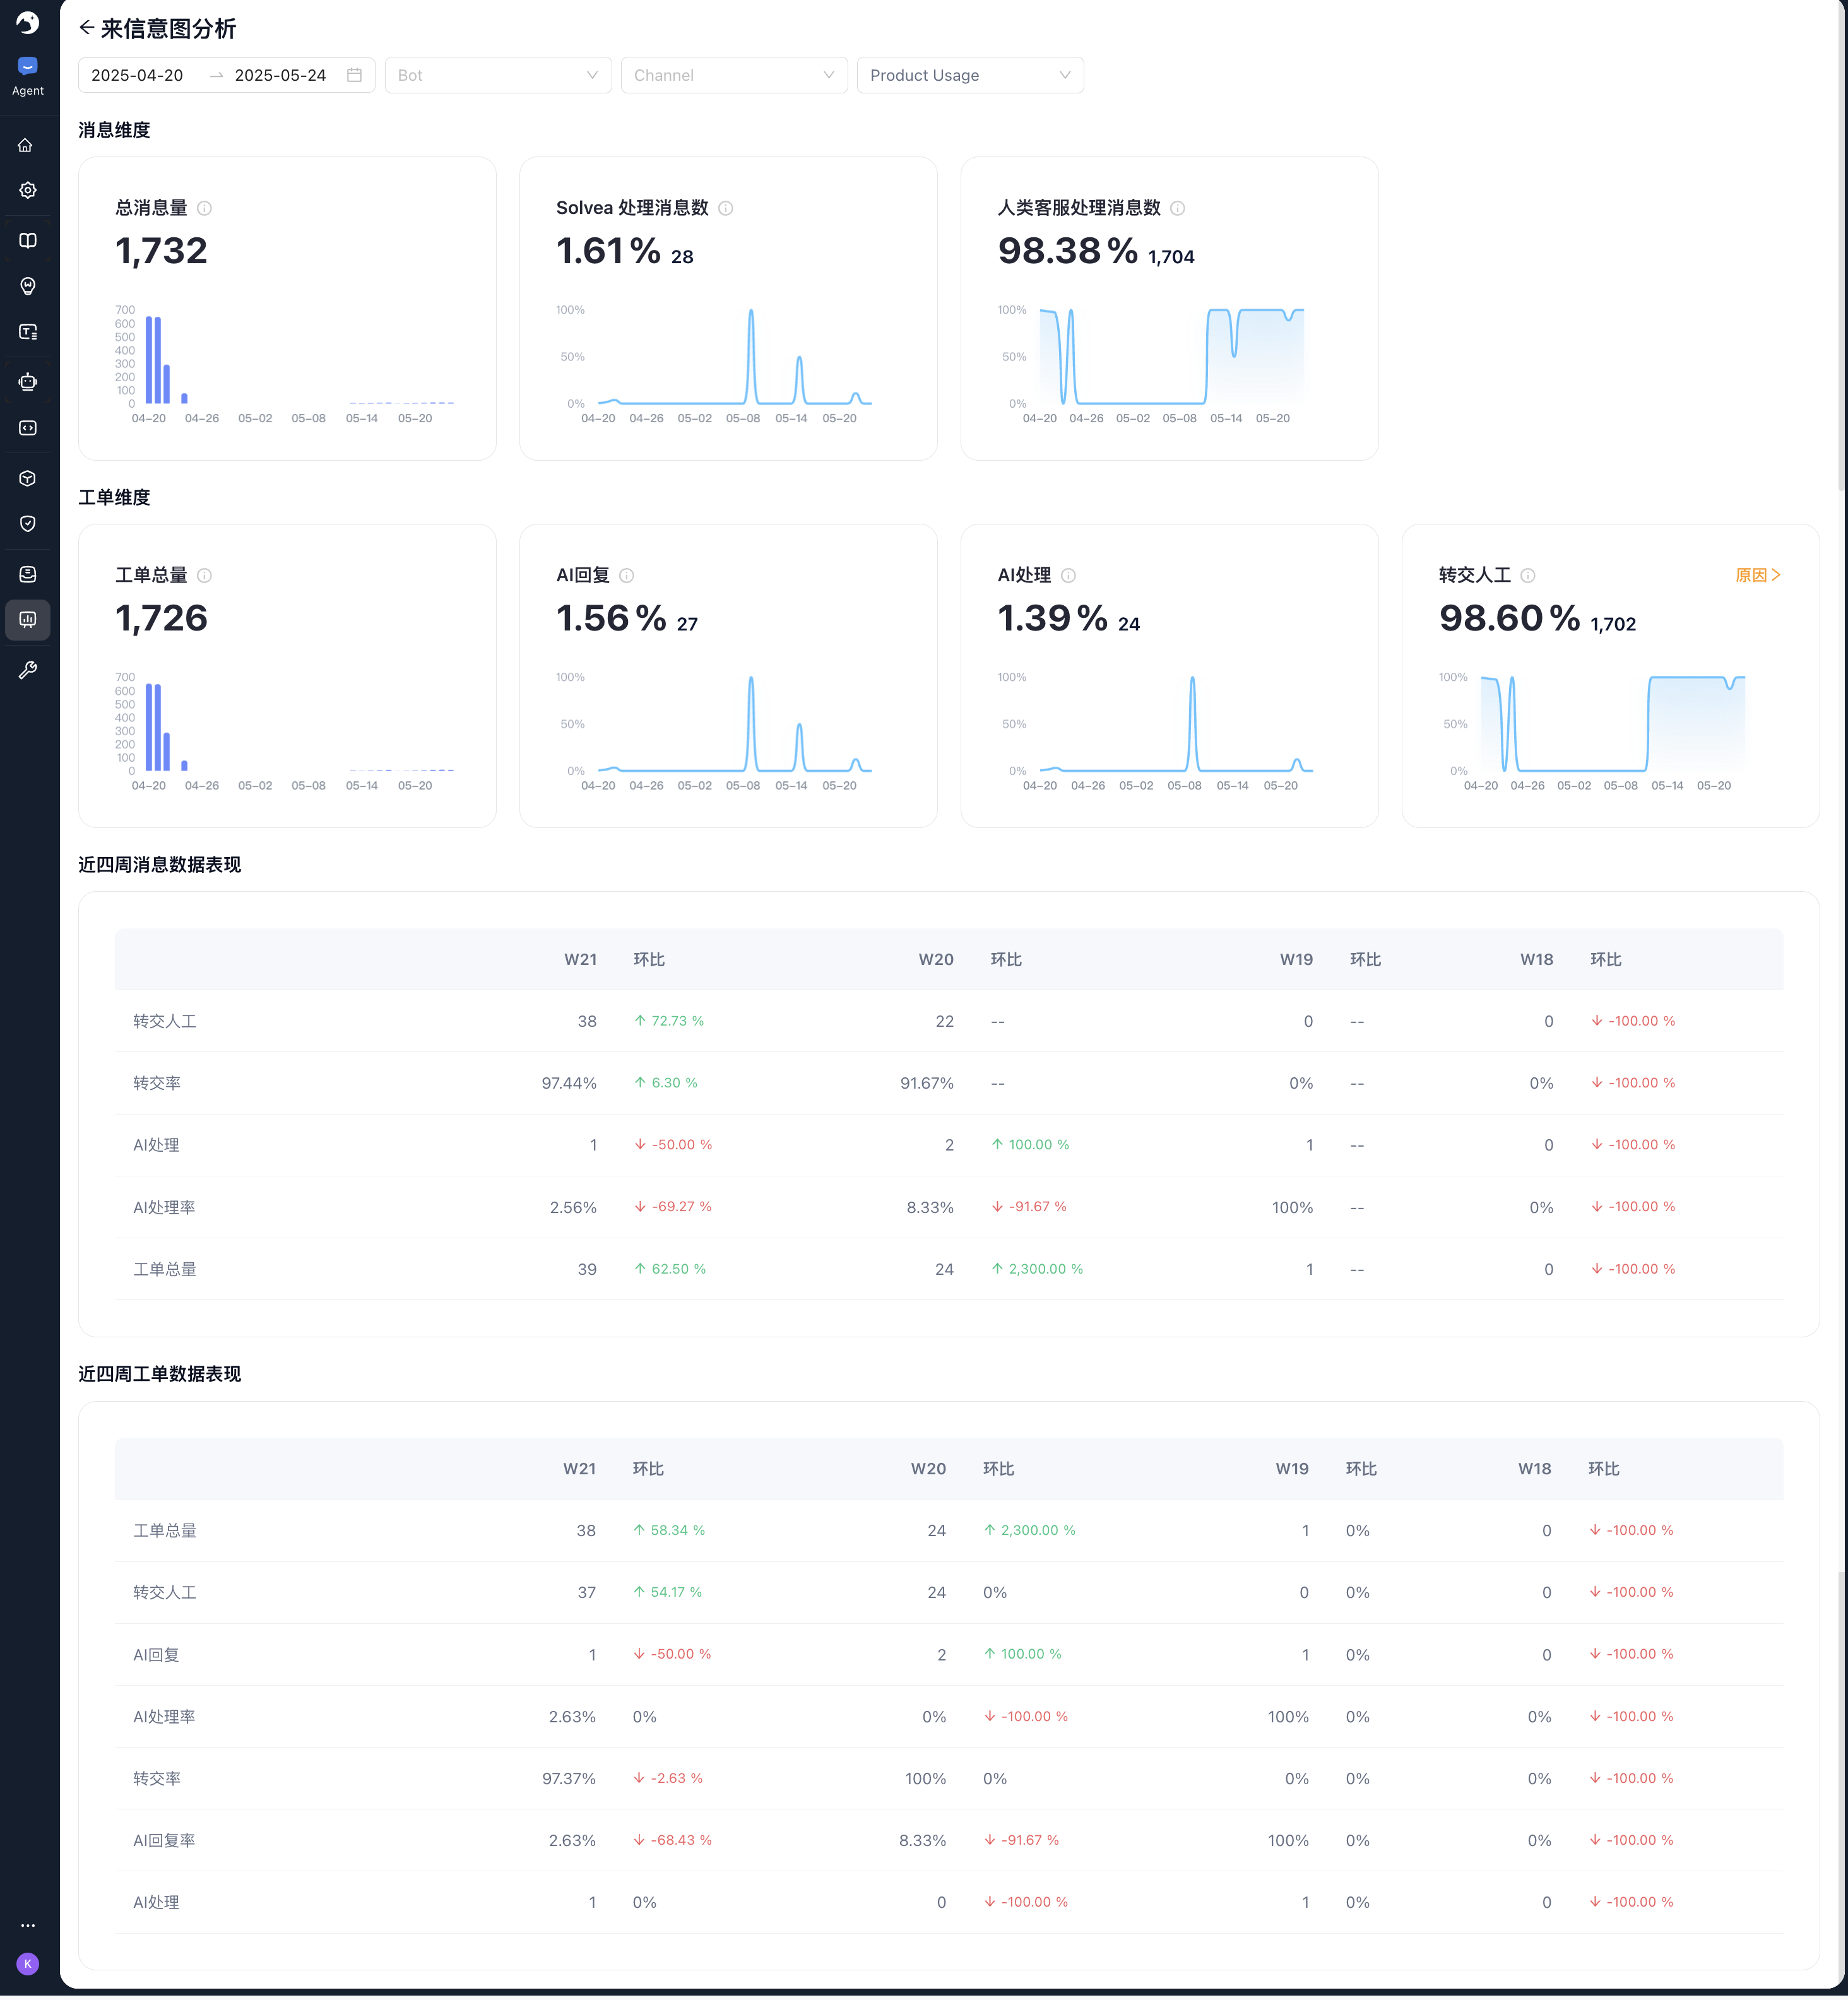The height and width of the screenshot is (2000, 1848).
Task: Open the inbox tray sidebar icon
Action: point(27,574)
